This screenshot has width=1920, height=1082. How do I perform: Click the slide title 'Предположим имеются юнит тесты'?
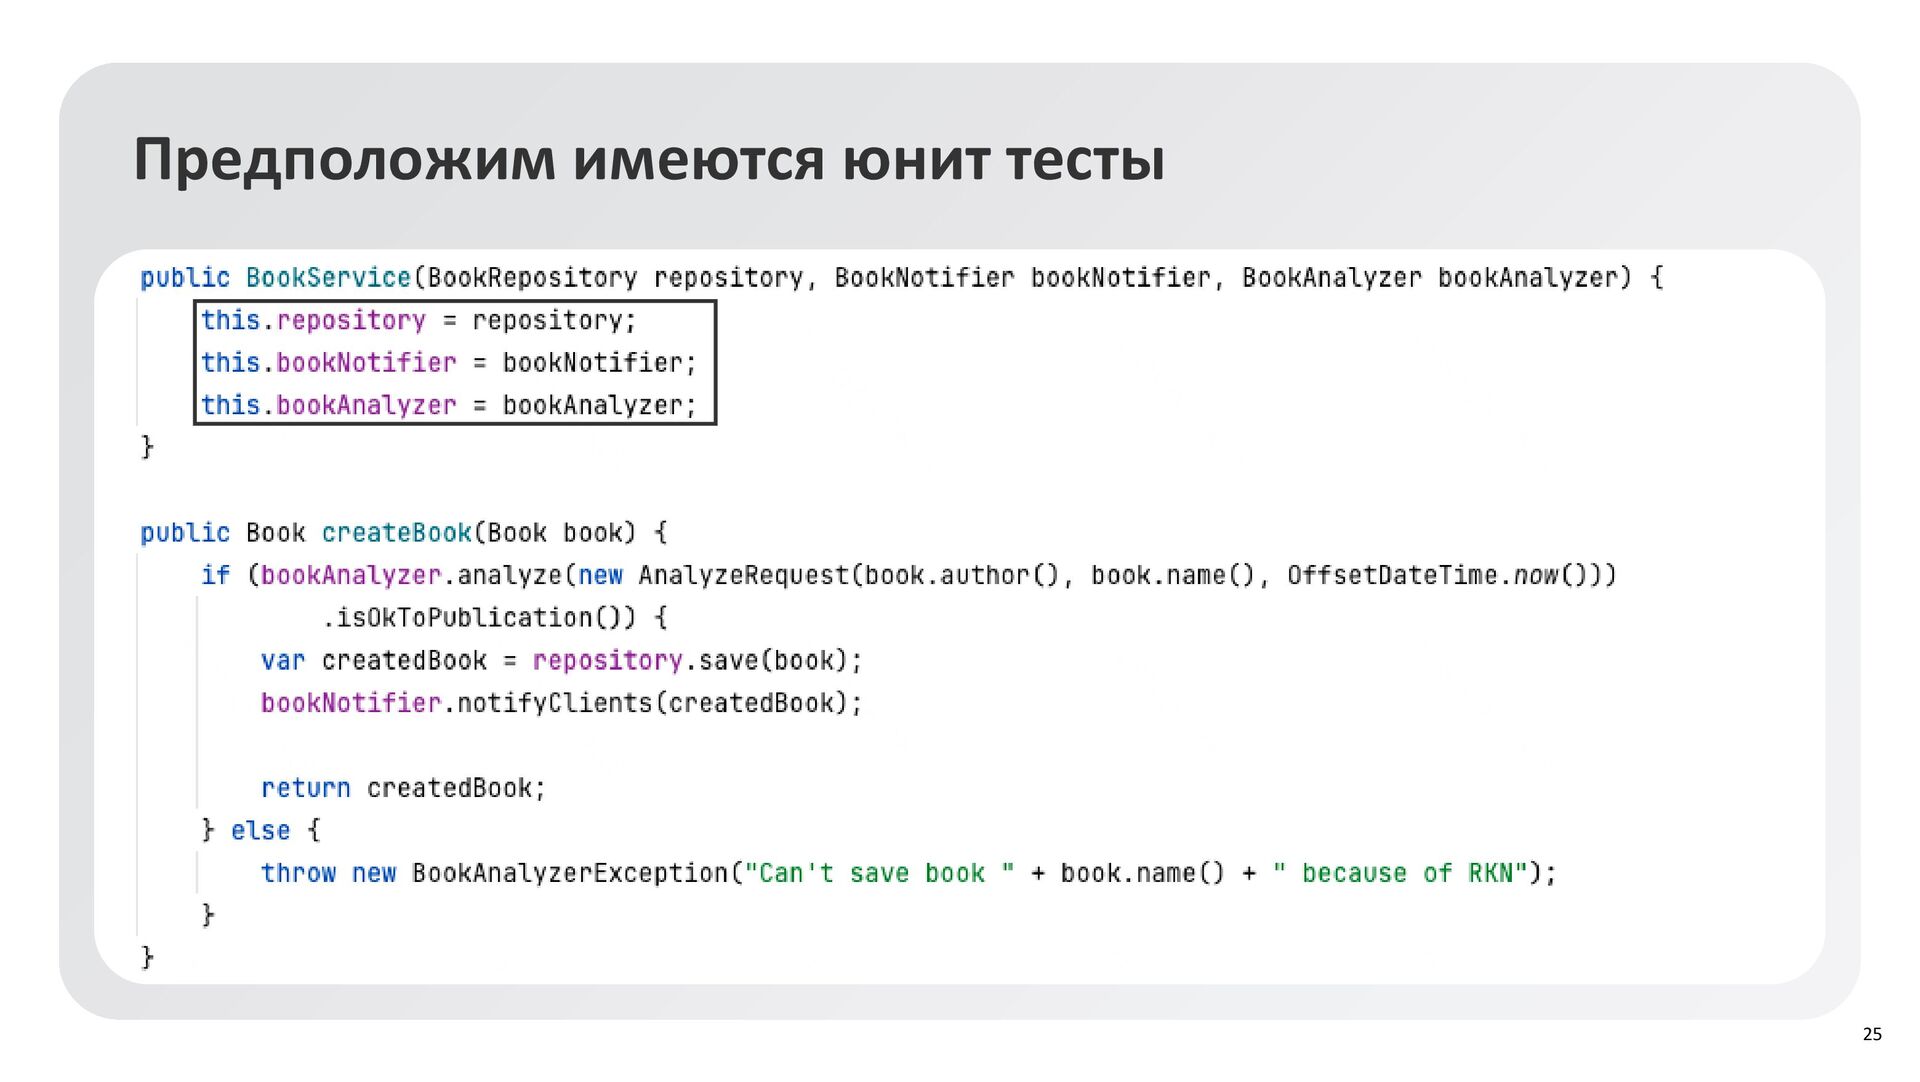tap(648, 160)
